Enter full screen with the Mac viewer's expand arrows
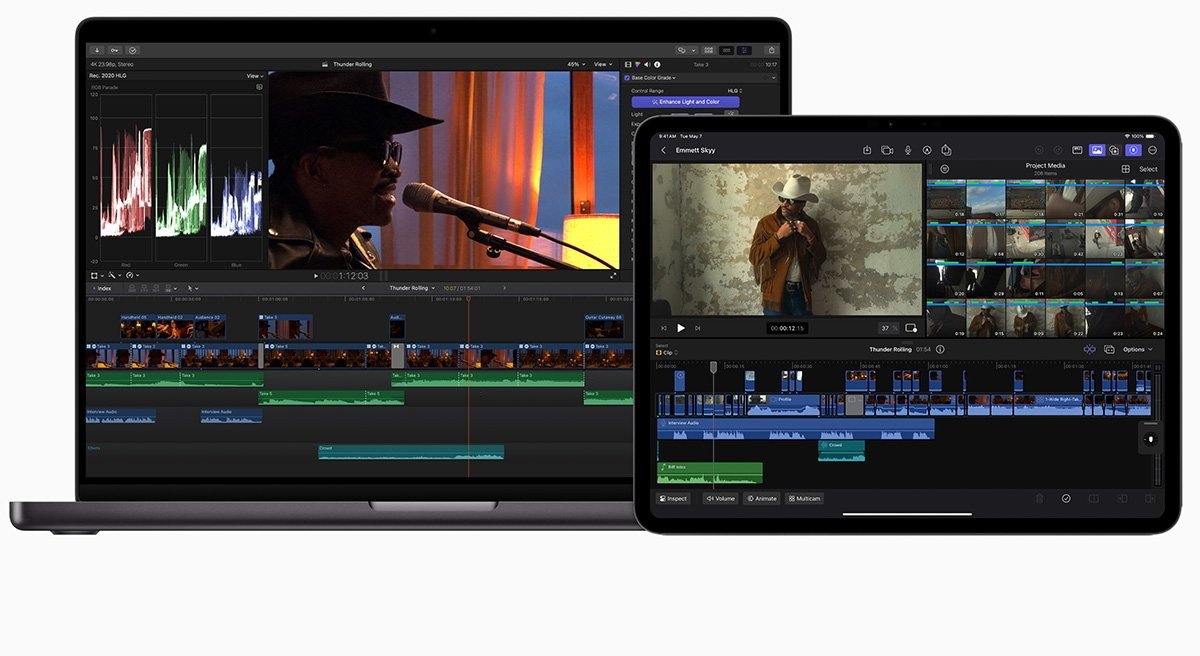Viewport: 1200px width, 656px height. pos(613,276)
